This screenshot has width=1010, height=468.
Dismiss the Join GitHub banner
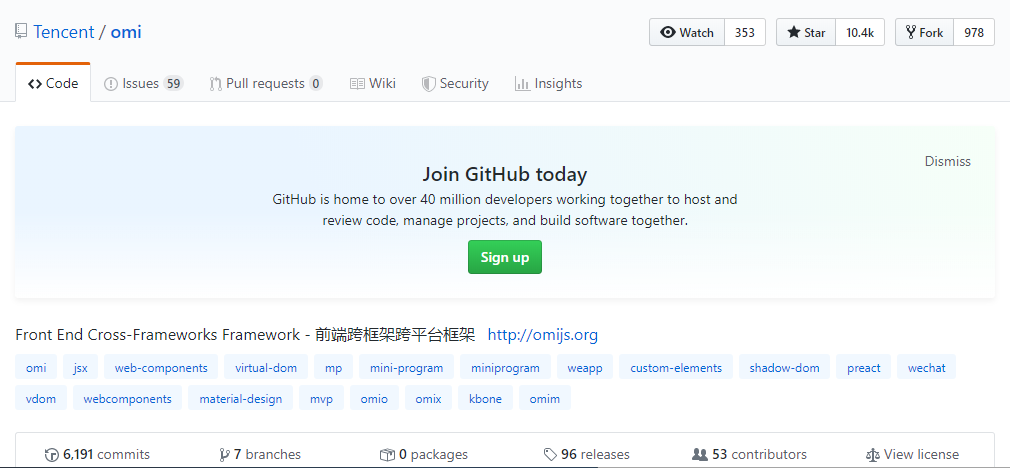click(x=948, y=161)
